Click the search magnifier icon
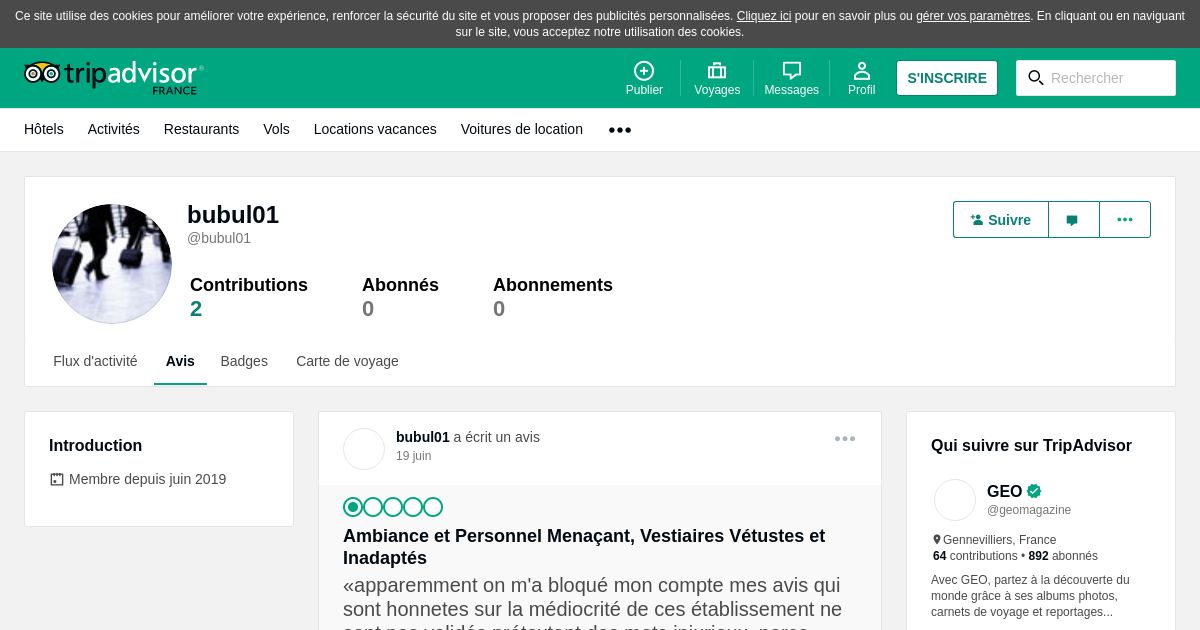This screenshot has height=630, width=1200. point(1036,78)
